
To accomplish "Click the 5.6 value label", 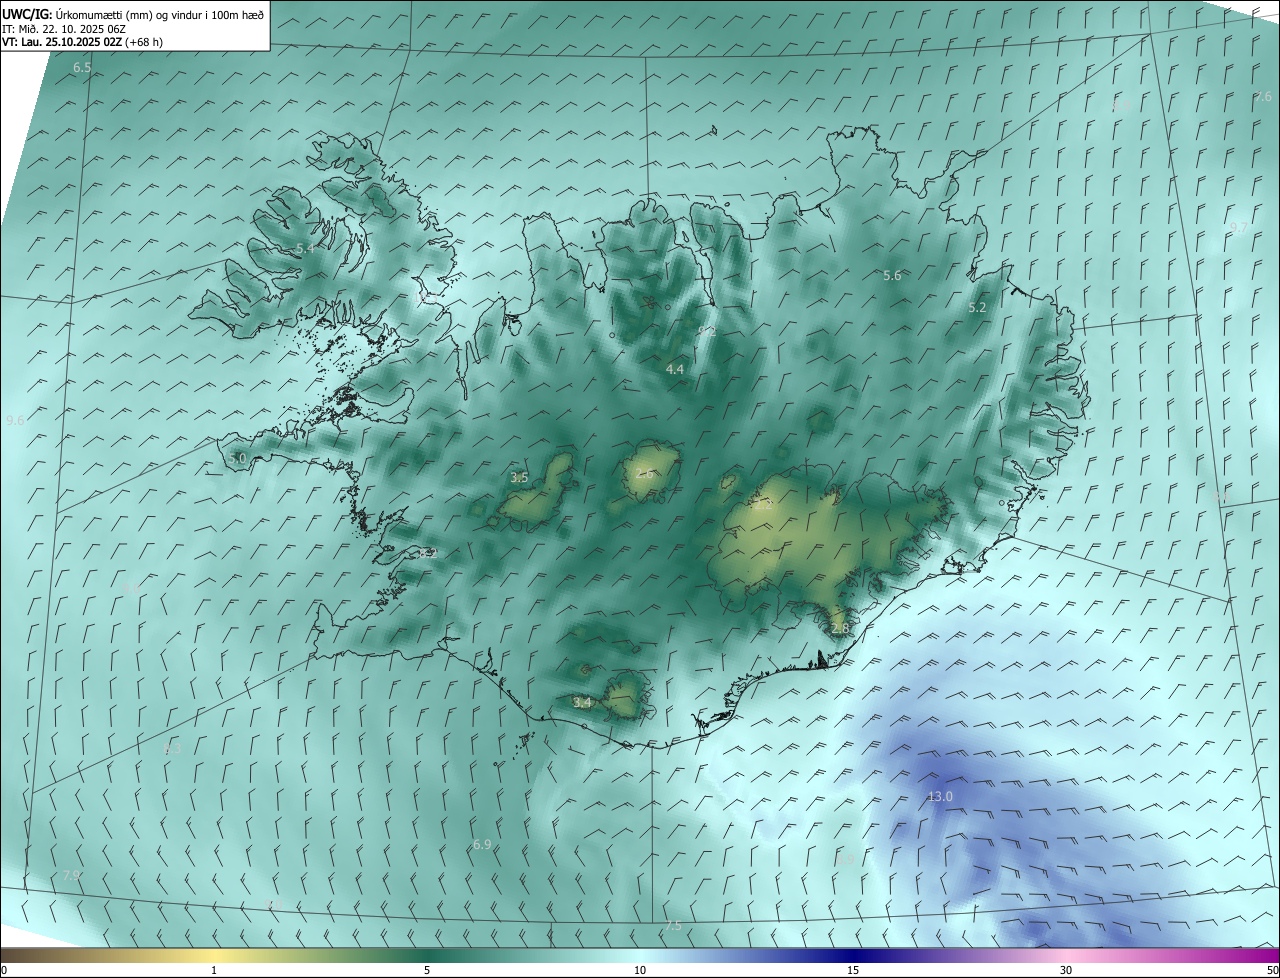I will pyautogui.click(x=892, y=276).
